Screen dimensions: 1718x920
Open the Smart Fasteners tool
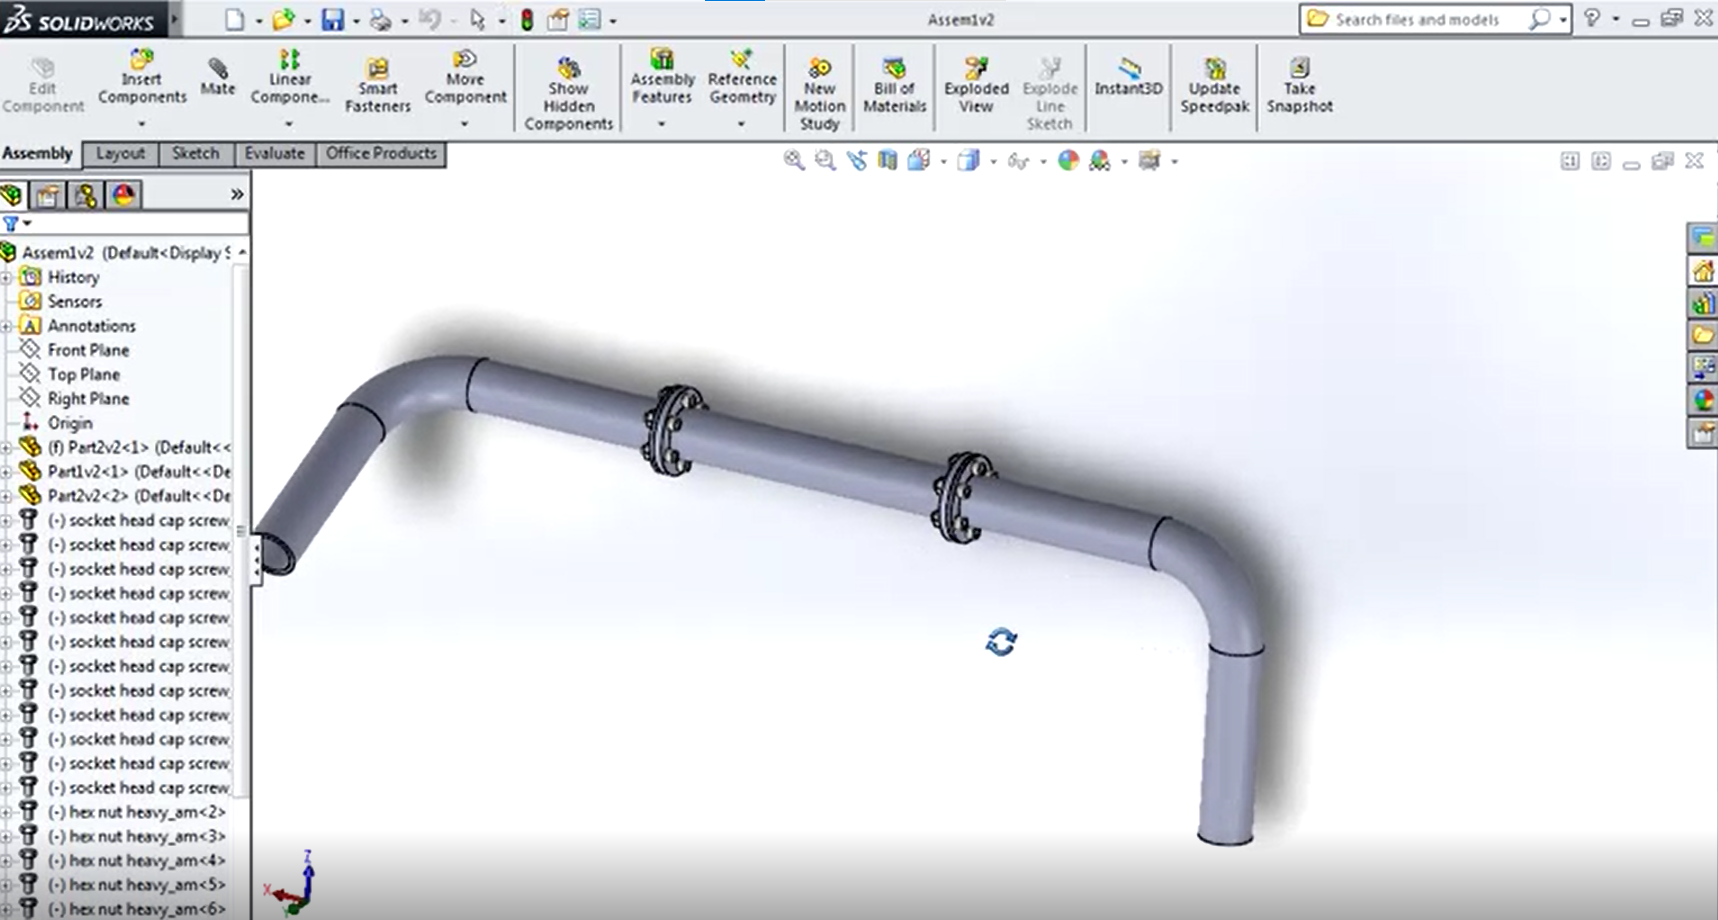(x=377, y=85)
